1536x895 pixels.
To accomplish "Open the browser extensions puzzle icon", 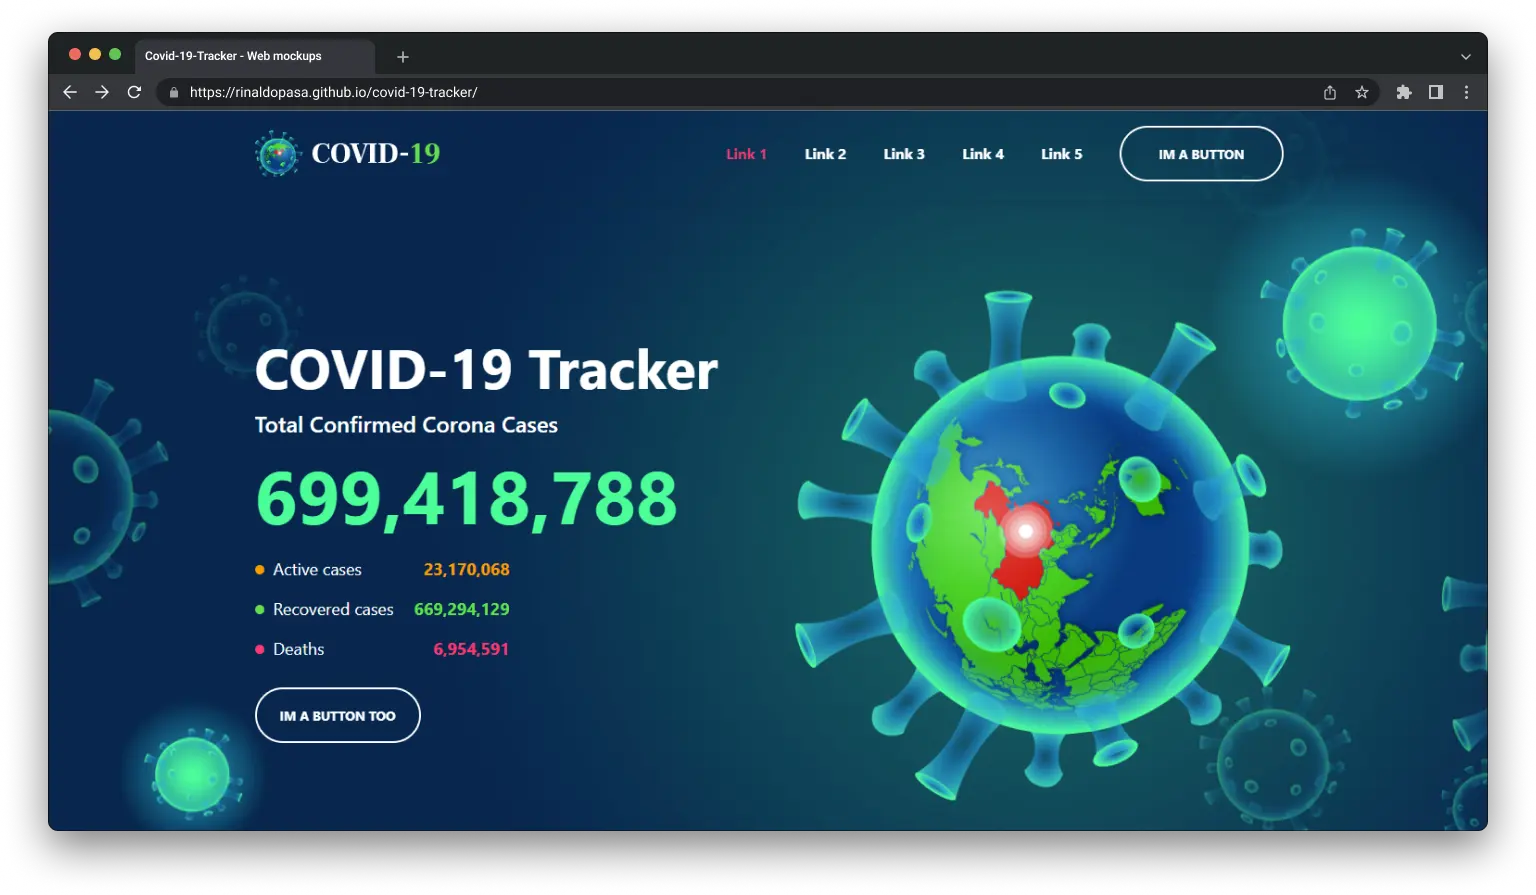I will (x=1403, y=91).
